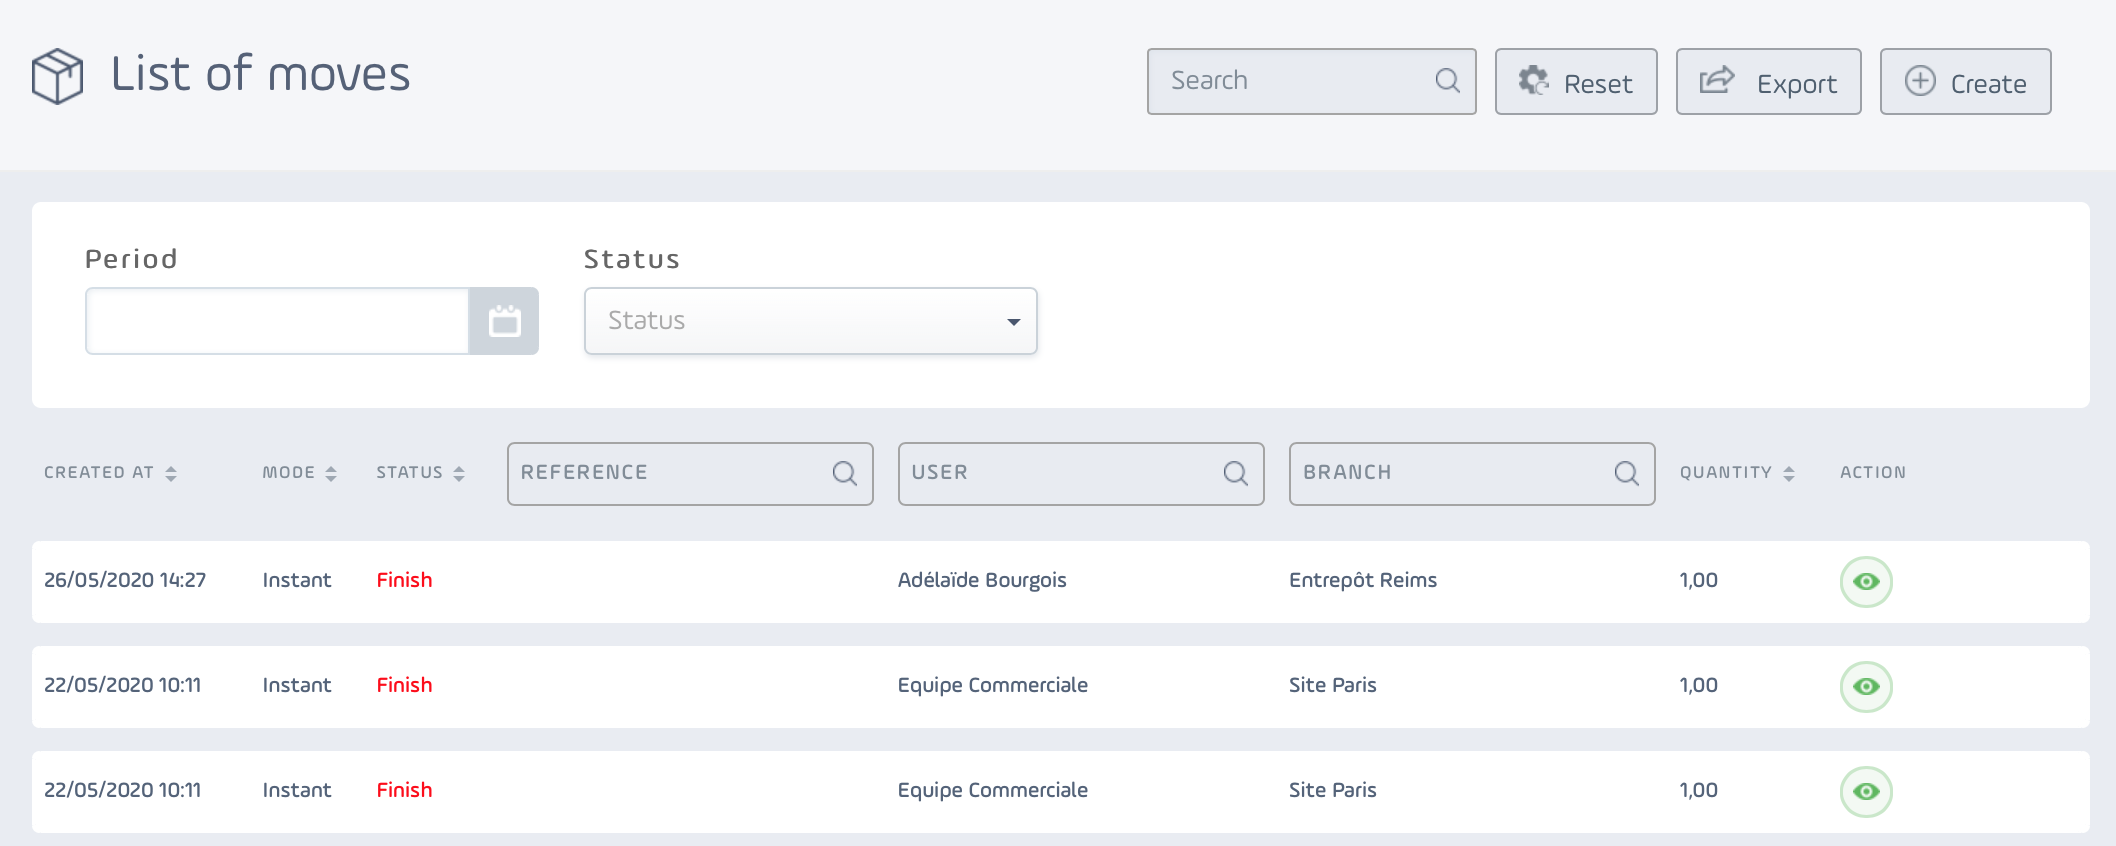Viewport: 2116px width, 846px height.
Task: View the middle Equipe Commerciale move
Action: (1866, 687)
